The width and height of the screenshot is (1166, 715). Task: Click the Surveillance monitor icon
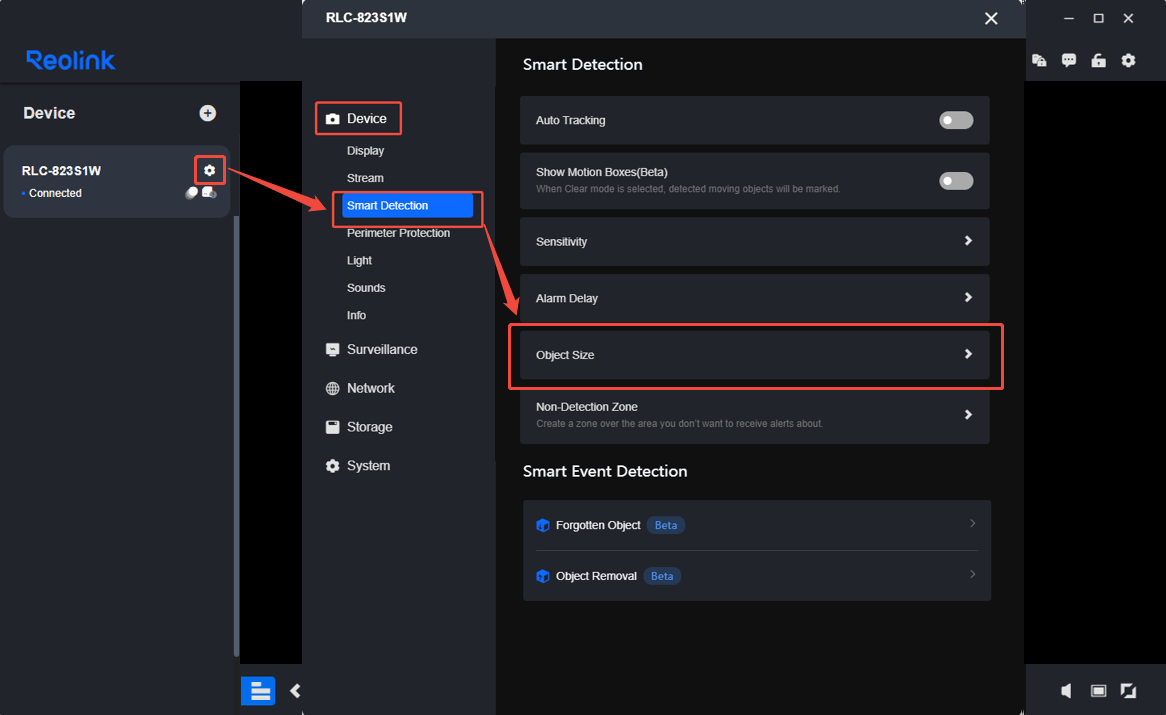point(332,349)
